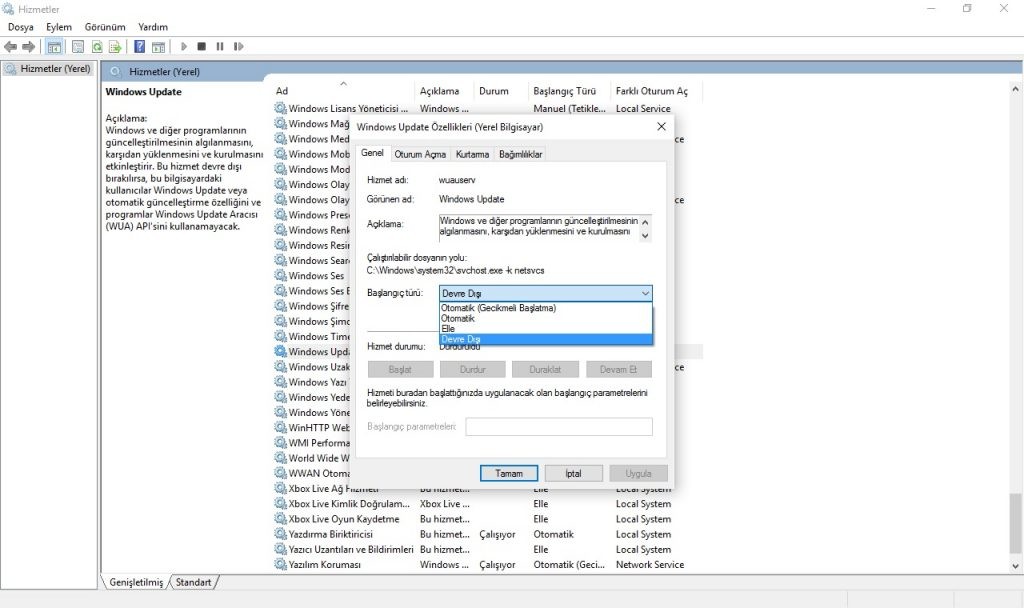
Task: Click the Tamam button
Action: tap(509, 473)
